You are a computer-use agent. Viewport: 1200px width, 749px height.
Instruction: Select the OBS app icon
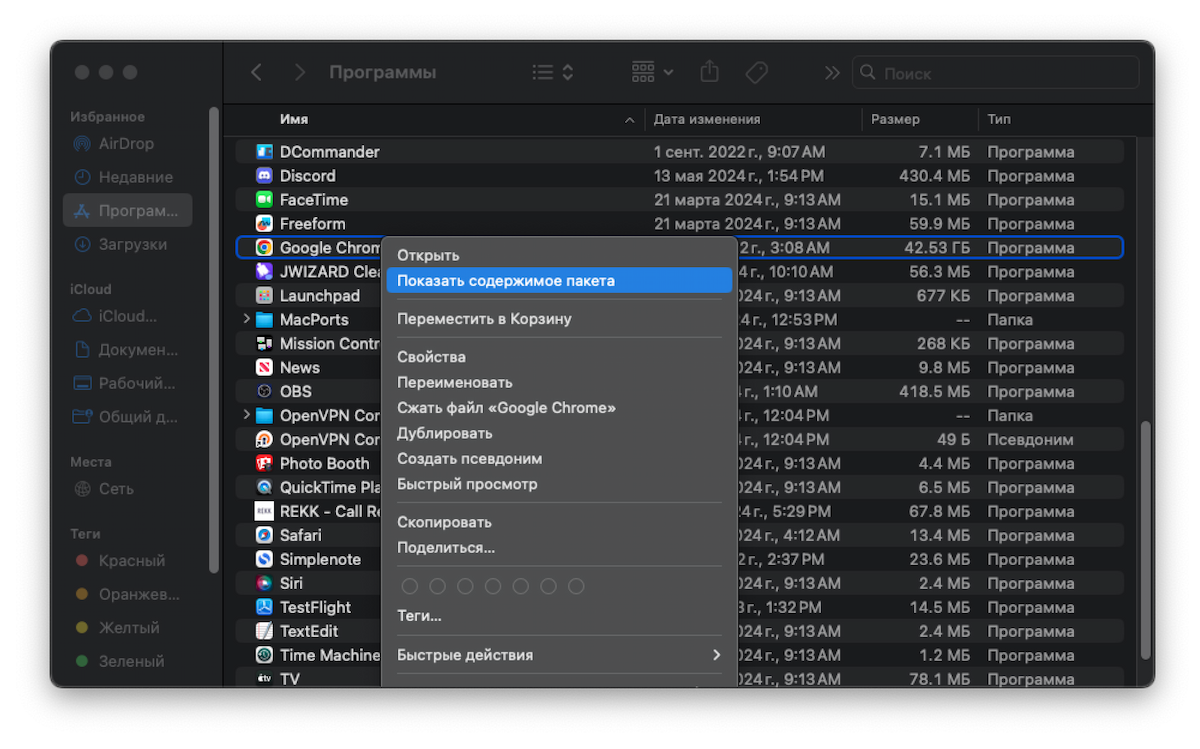click(x=264, y=392)
